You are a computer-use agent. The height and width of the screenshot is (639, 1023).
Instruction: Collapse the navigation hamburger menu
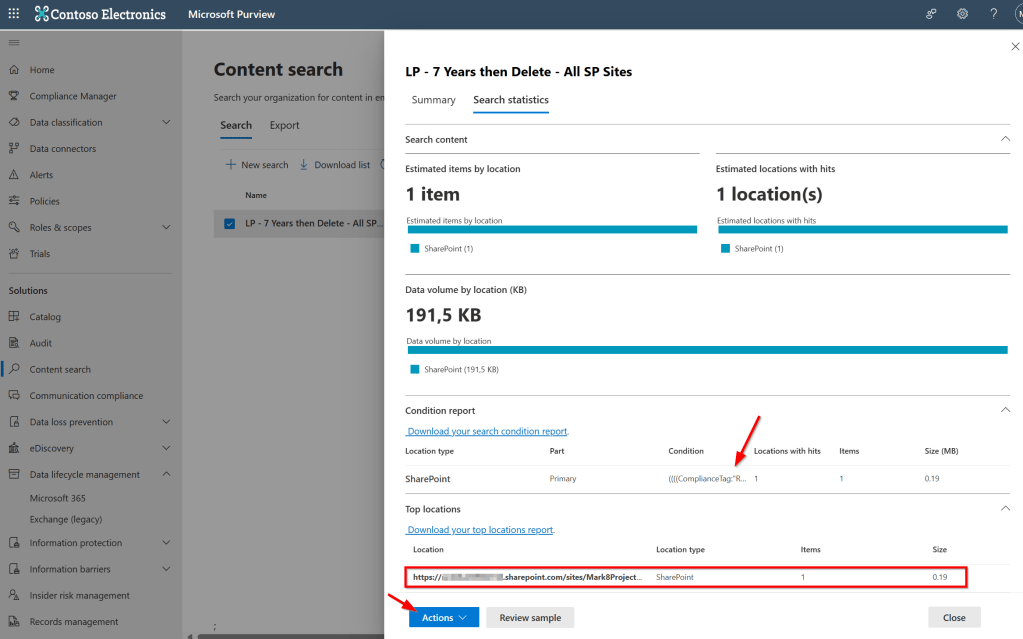click(x=13, y=42)
